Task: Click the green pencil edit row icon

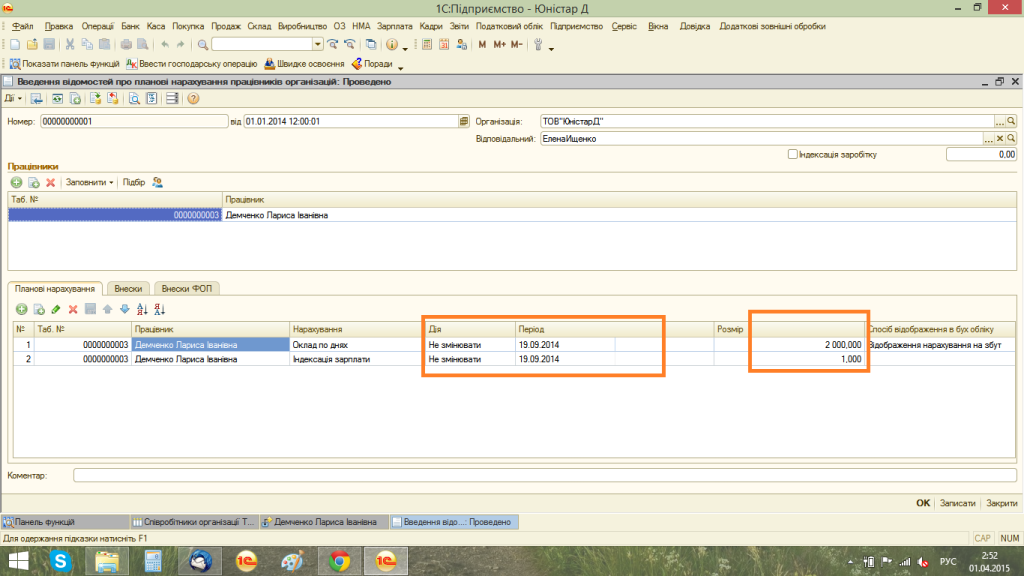Action: (x=56, y=309)
